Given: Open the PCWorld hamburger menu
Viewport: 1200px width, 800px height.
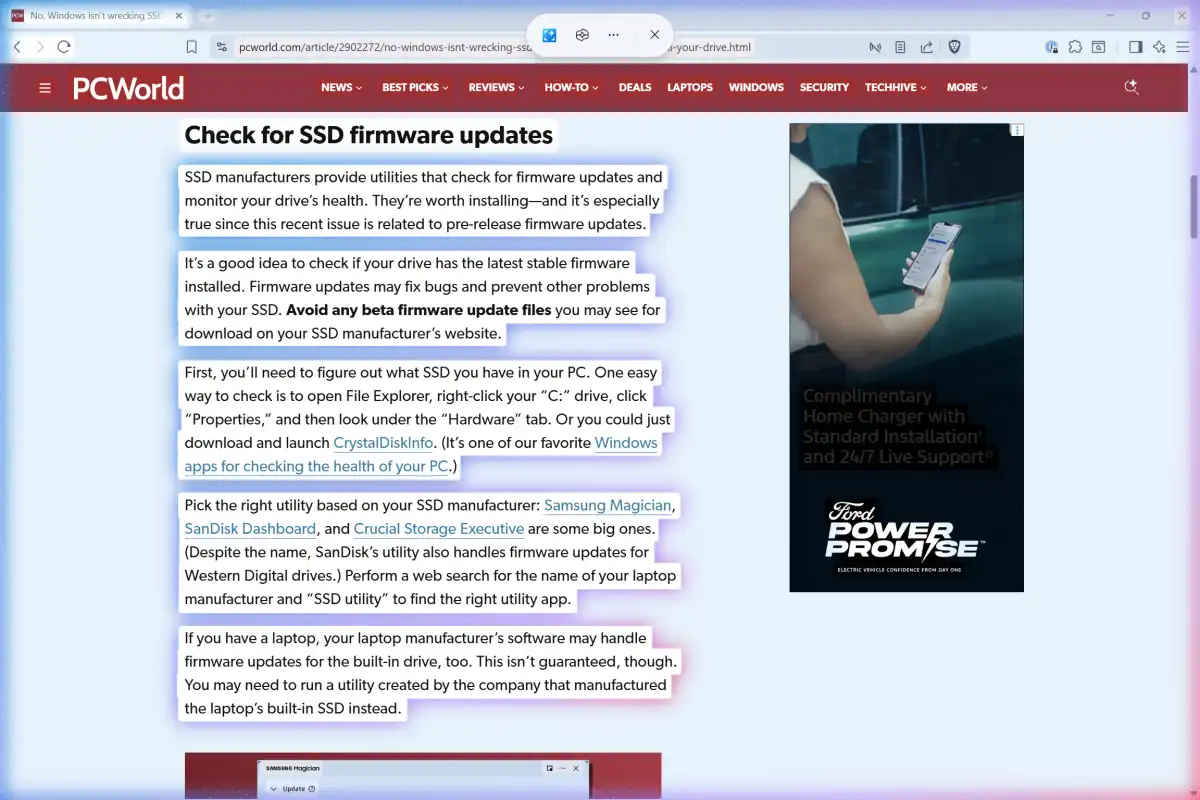Looking at the screenshot, I should [x=45, y=88].
